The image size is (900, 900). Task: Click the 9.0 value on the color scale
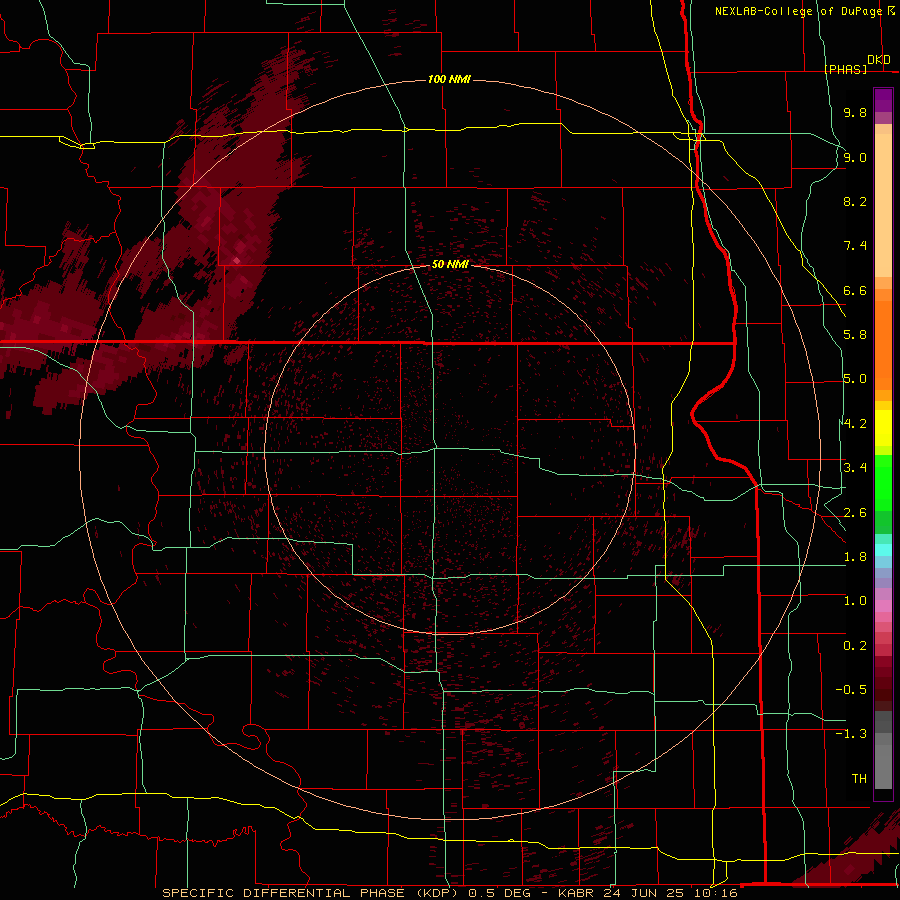pyautogui.click(x=855, y=157)
